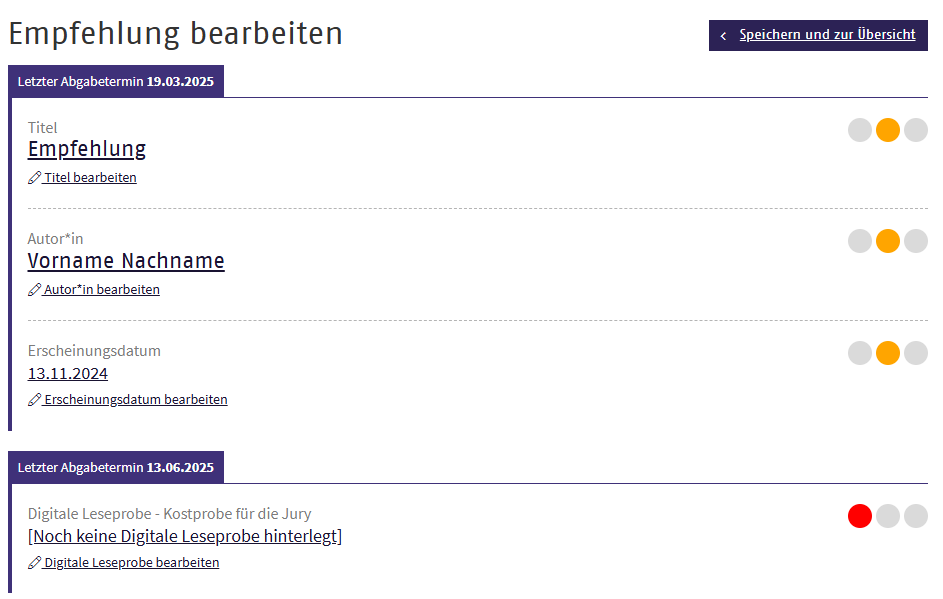
Task: Click the last grey dot in the Digitale Leseprobe row
Action: [916, 516]
